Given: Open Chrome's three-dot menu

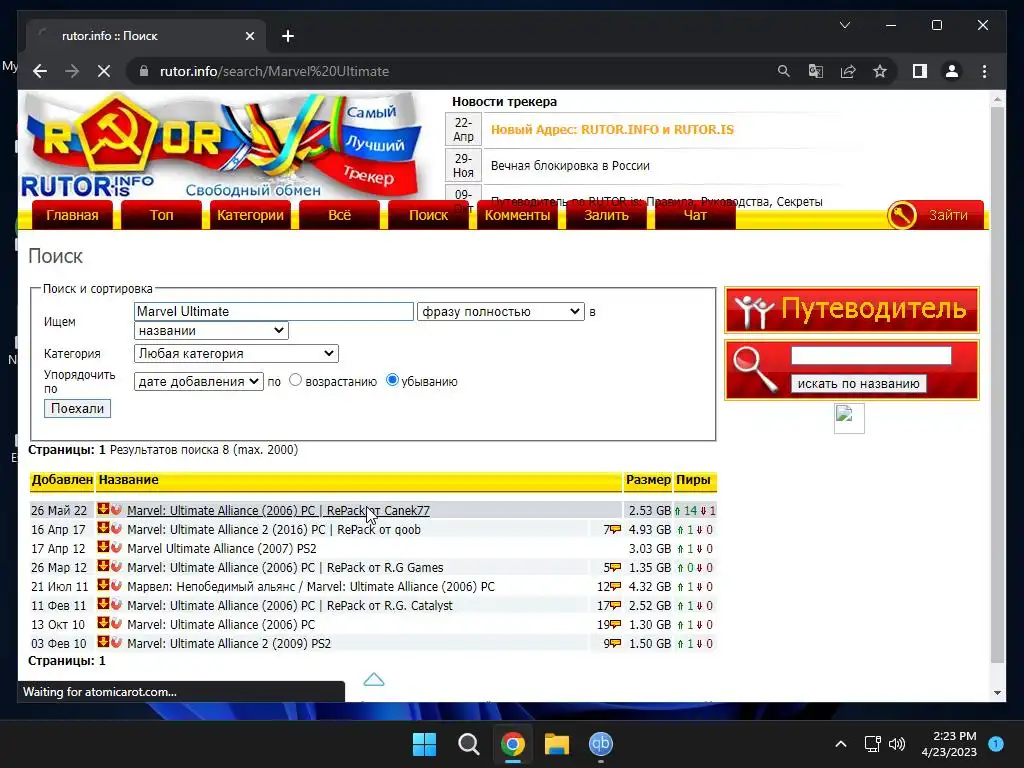Looking at the screenshot, I should pyautogui.click(x=984, y=71).
